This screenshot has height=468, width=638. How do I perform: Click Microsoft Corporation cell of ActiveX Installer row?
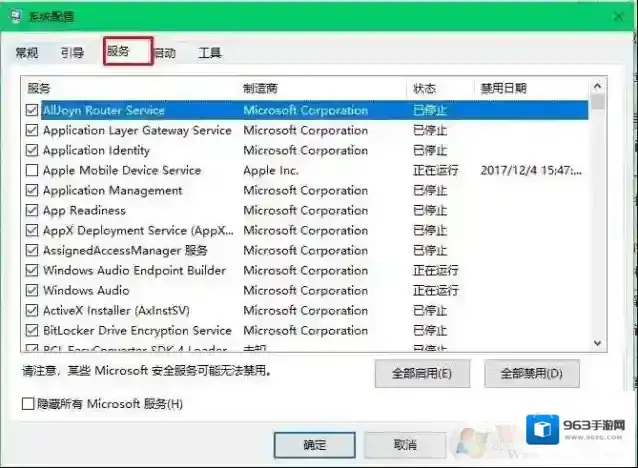(x=306, y=311)
